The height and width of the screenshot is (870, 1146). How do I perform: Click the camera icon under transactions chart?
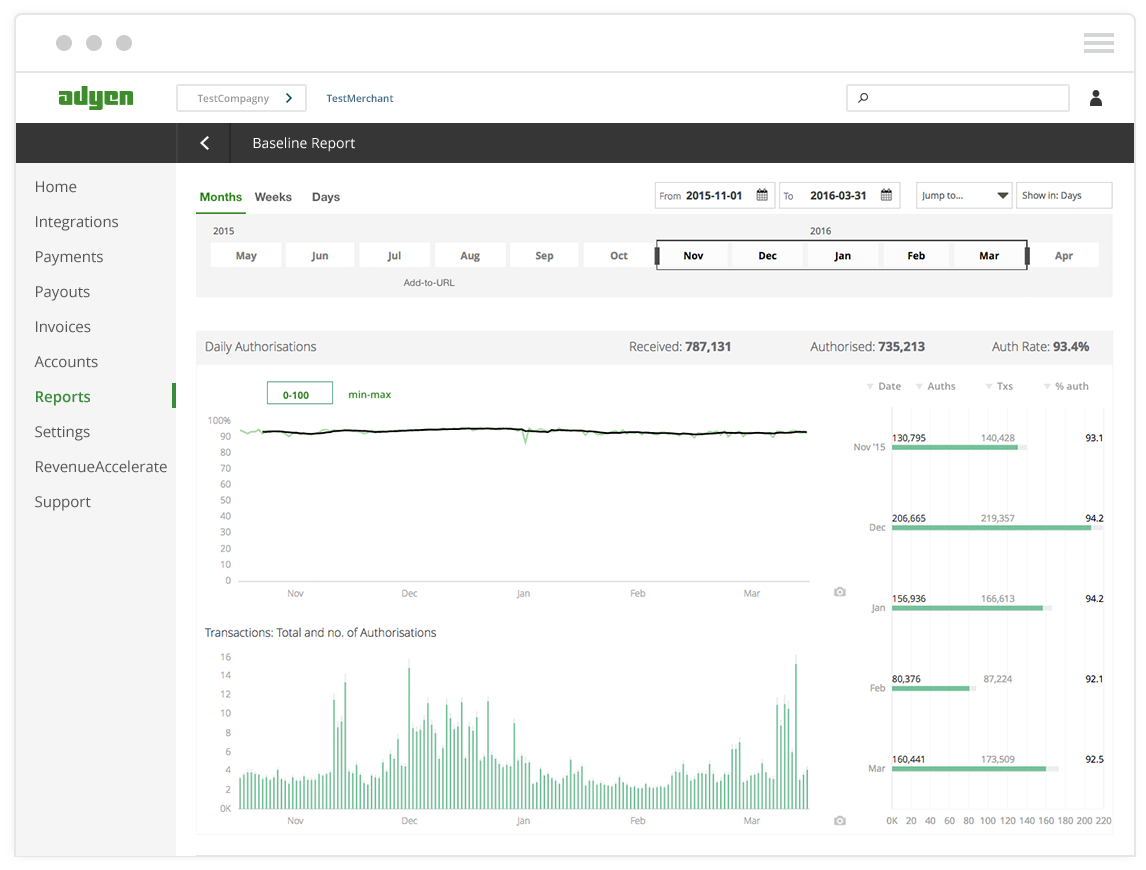[x=840, y=821]
